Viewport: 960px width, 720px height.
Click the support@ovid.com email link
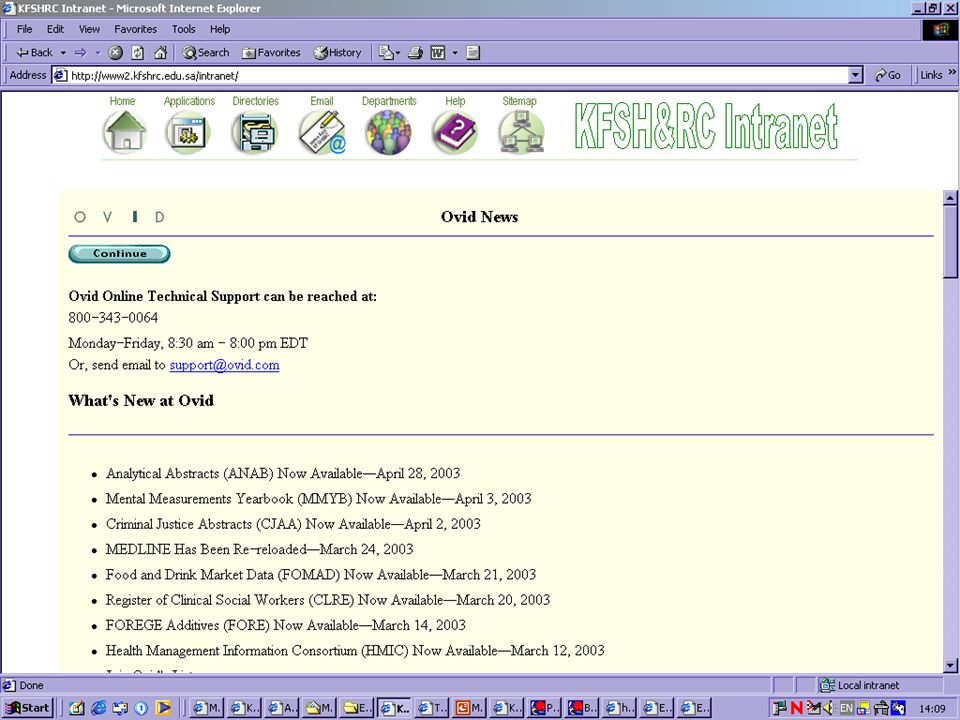(225, 365)
